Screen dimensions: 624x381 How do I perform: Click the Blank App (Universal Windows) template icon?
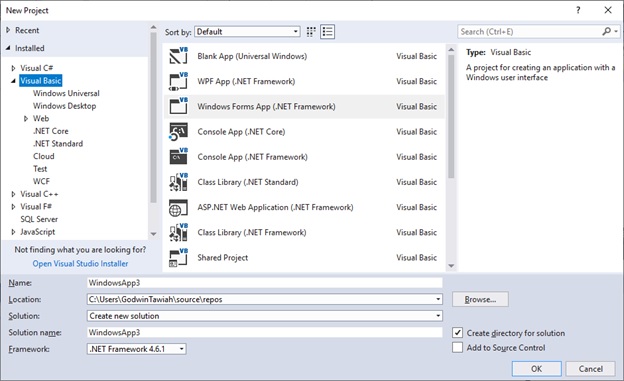pyautogui.click(x=178, y=56)
